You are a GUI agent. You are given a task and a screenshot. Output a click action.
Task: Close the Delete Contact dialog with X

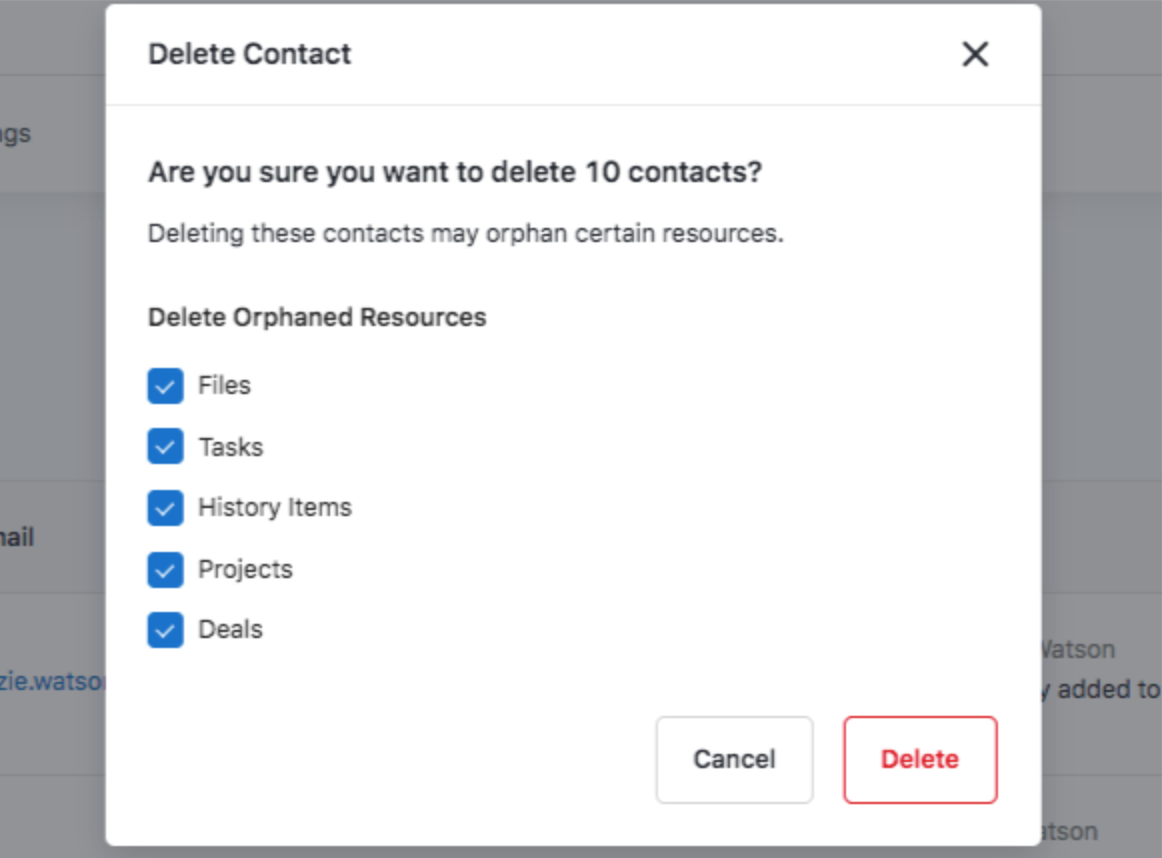coord(975,54)
